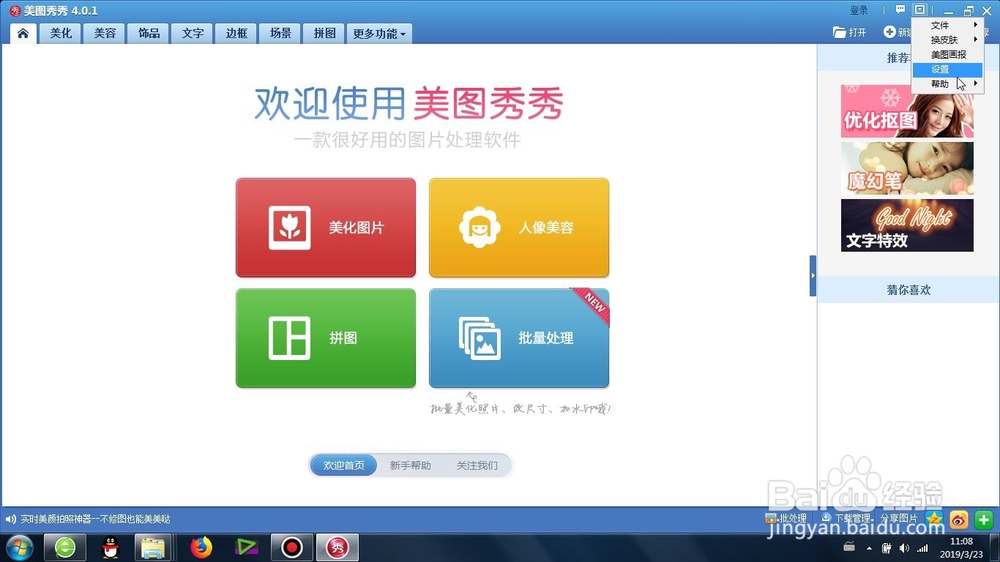Screen dimensions: 1000x562
Task: Click the status bar speaker announcement icon
Action: click(x=10, y=519)
